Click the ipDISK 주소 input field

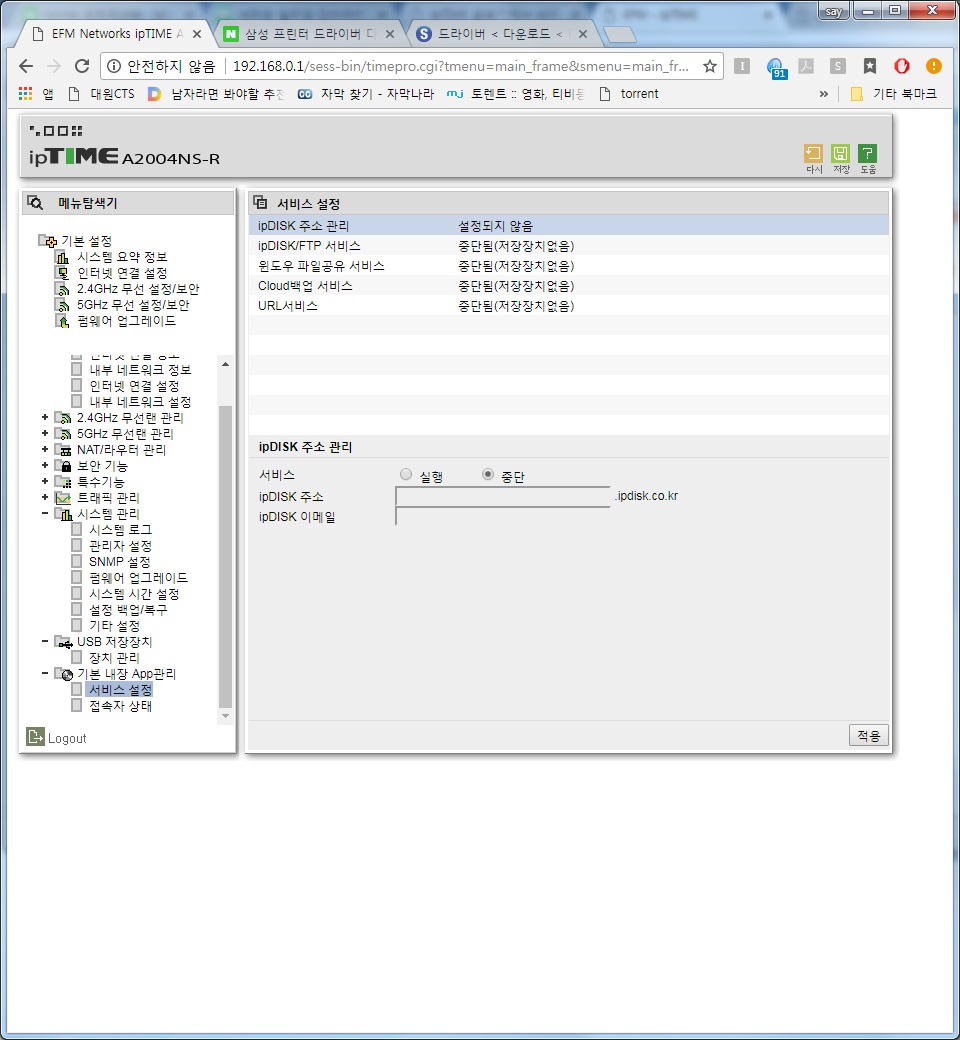click(503, 496)
